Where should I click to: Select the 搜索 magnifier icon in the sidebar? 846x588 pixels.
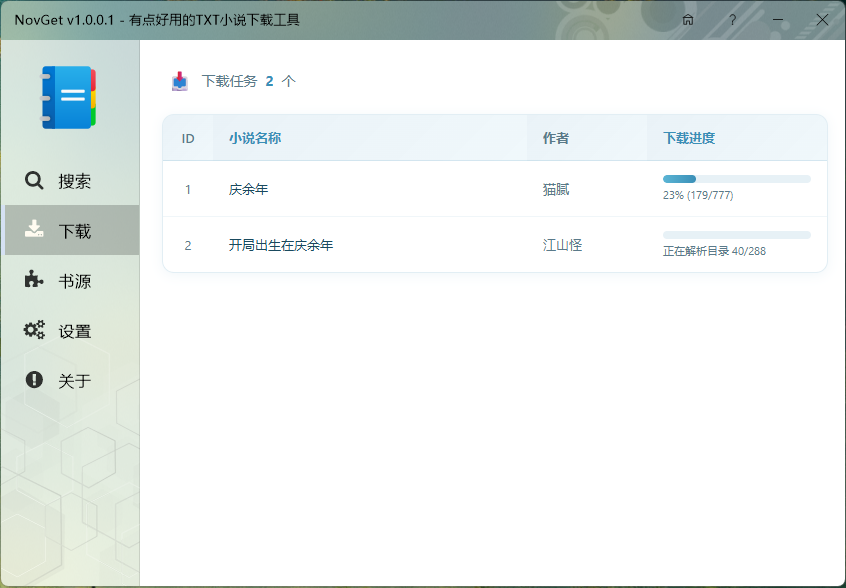[x=34, y=181]
